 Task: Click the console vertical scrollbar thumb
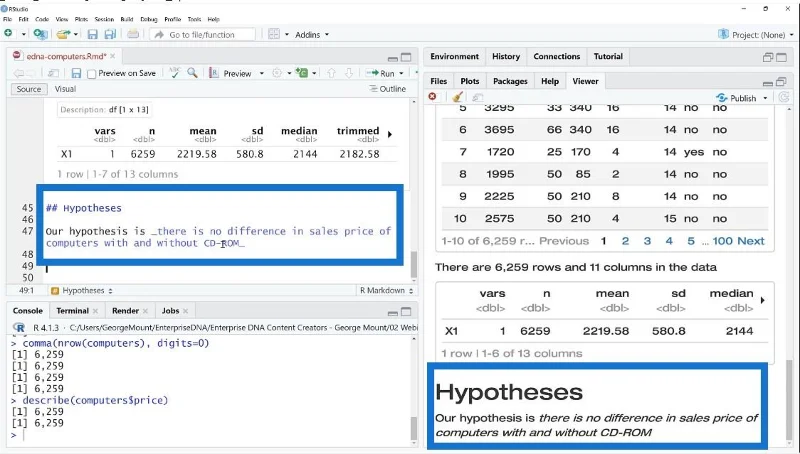pyautogui.click(x=414, y=428)
